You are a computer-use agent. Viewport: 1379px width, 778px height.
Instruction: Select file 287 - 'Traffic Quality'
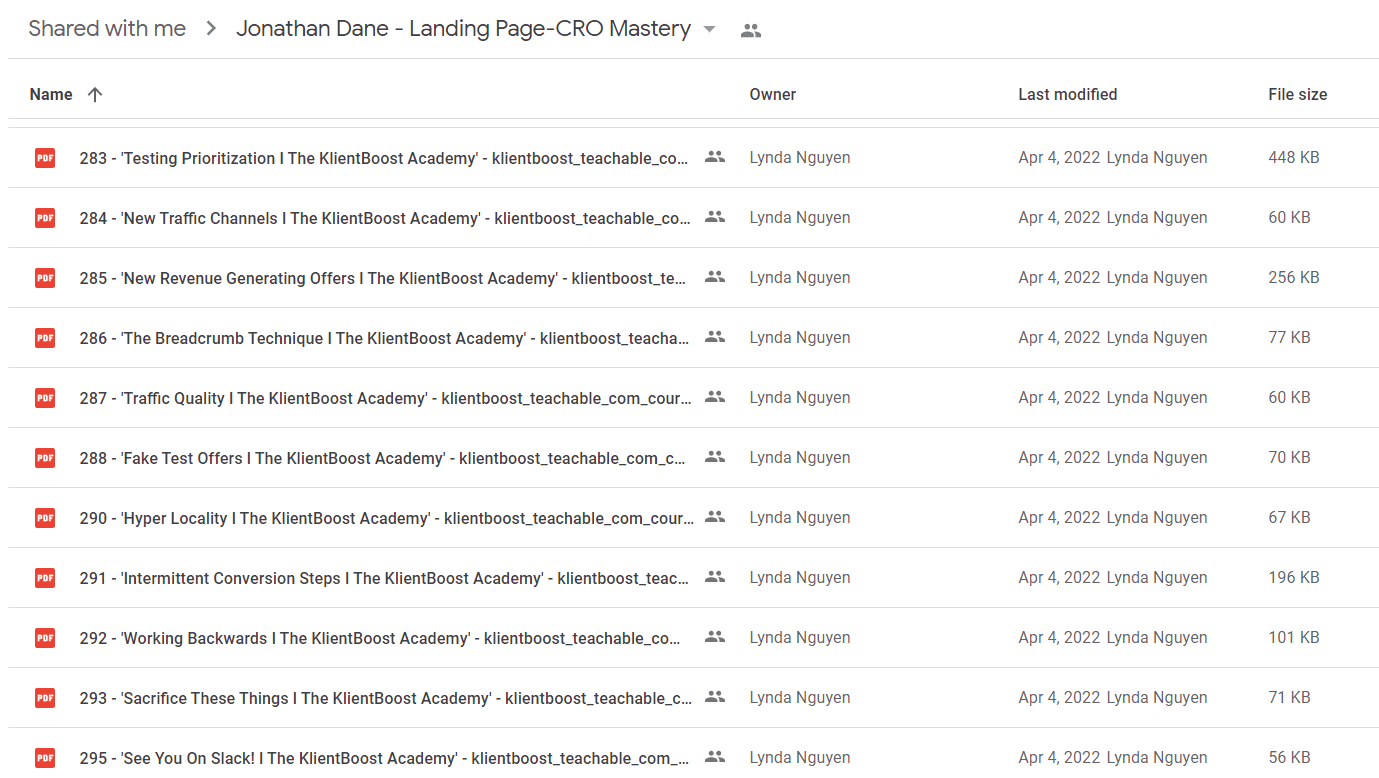[386, 398]
